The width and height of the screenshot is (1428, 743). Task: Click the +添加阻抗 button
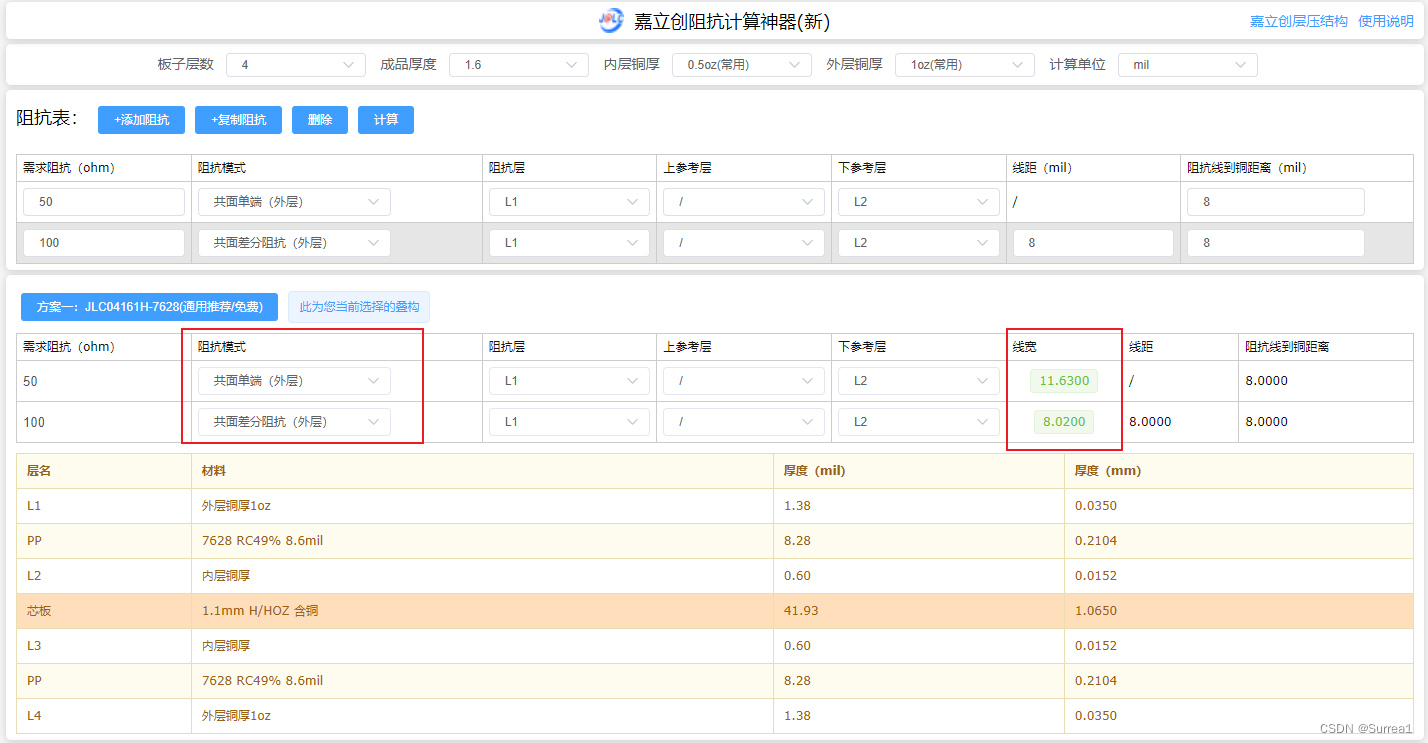point(141,120)
